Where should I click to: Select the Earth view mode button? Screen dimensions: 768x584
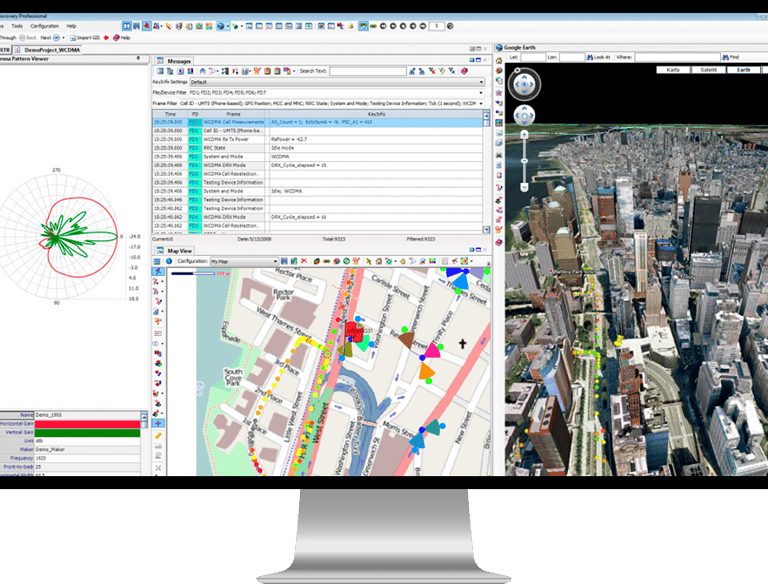tap(744, 70)
